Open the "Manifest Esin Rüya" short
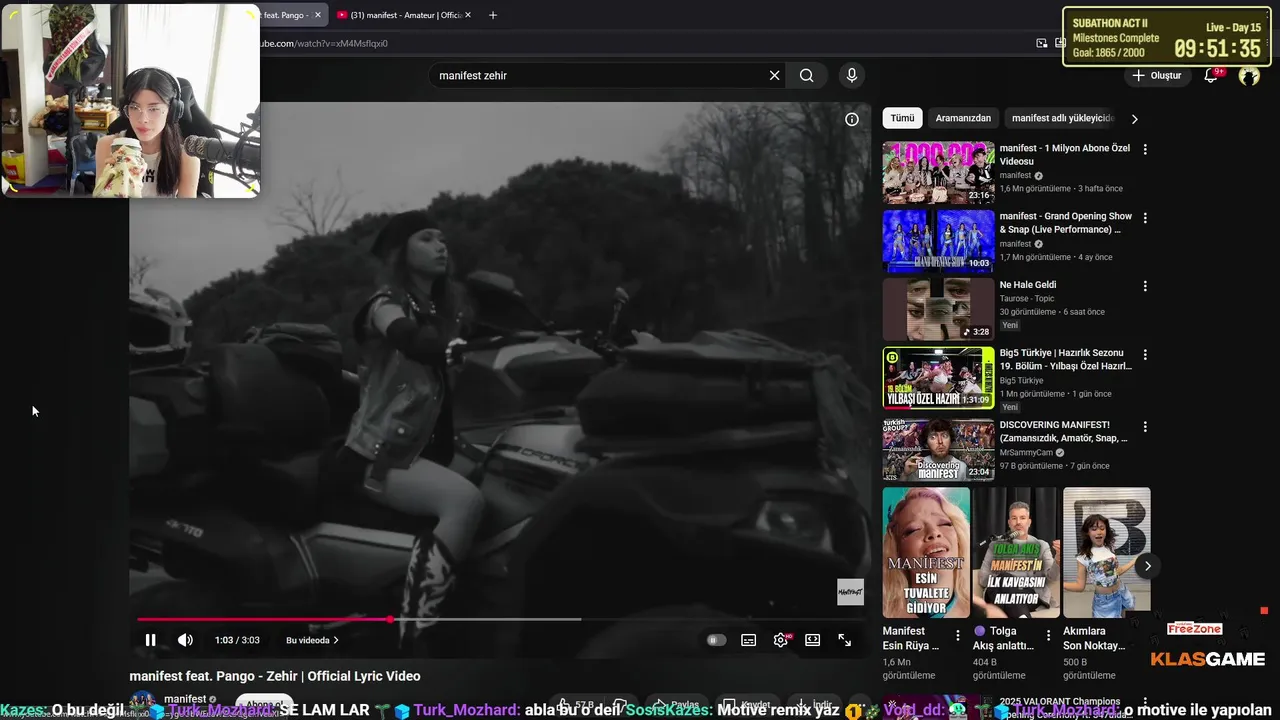Screen dimensions: 1280x720 point(926,552)
